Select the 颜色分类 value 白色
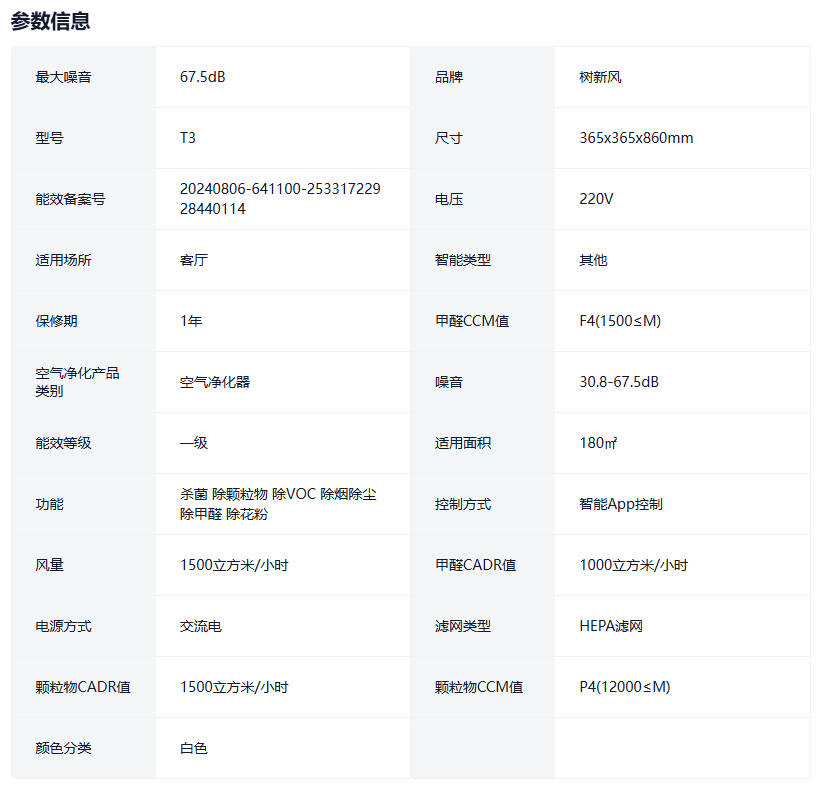 pyautogui.click(x=194, y=748)
